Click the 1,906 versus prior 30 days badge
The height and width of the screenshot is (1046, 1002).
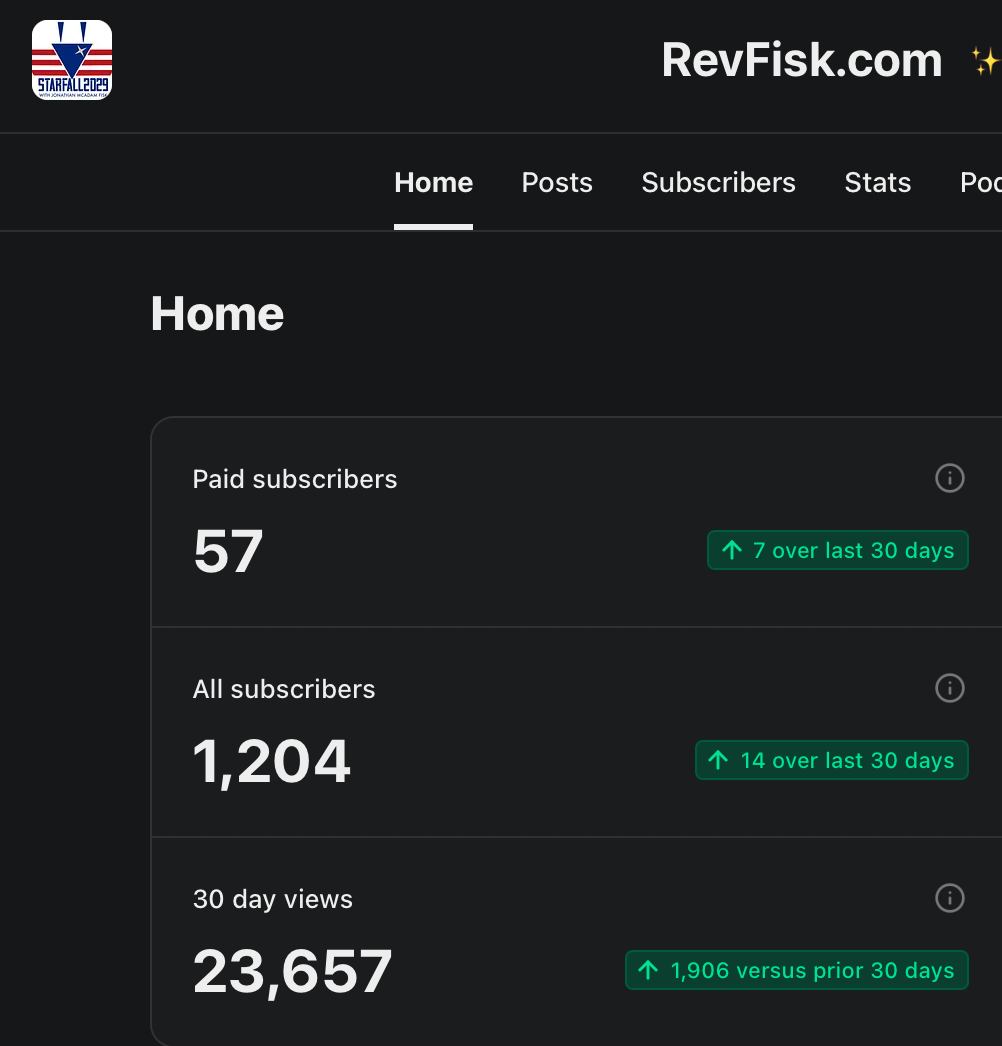(797, 970)
